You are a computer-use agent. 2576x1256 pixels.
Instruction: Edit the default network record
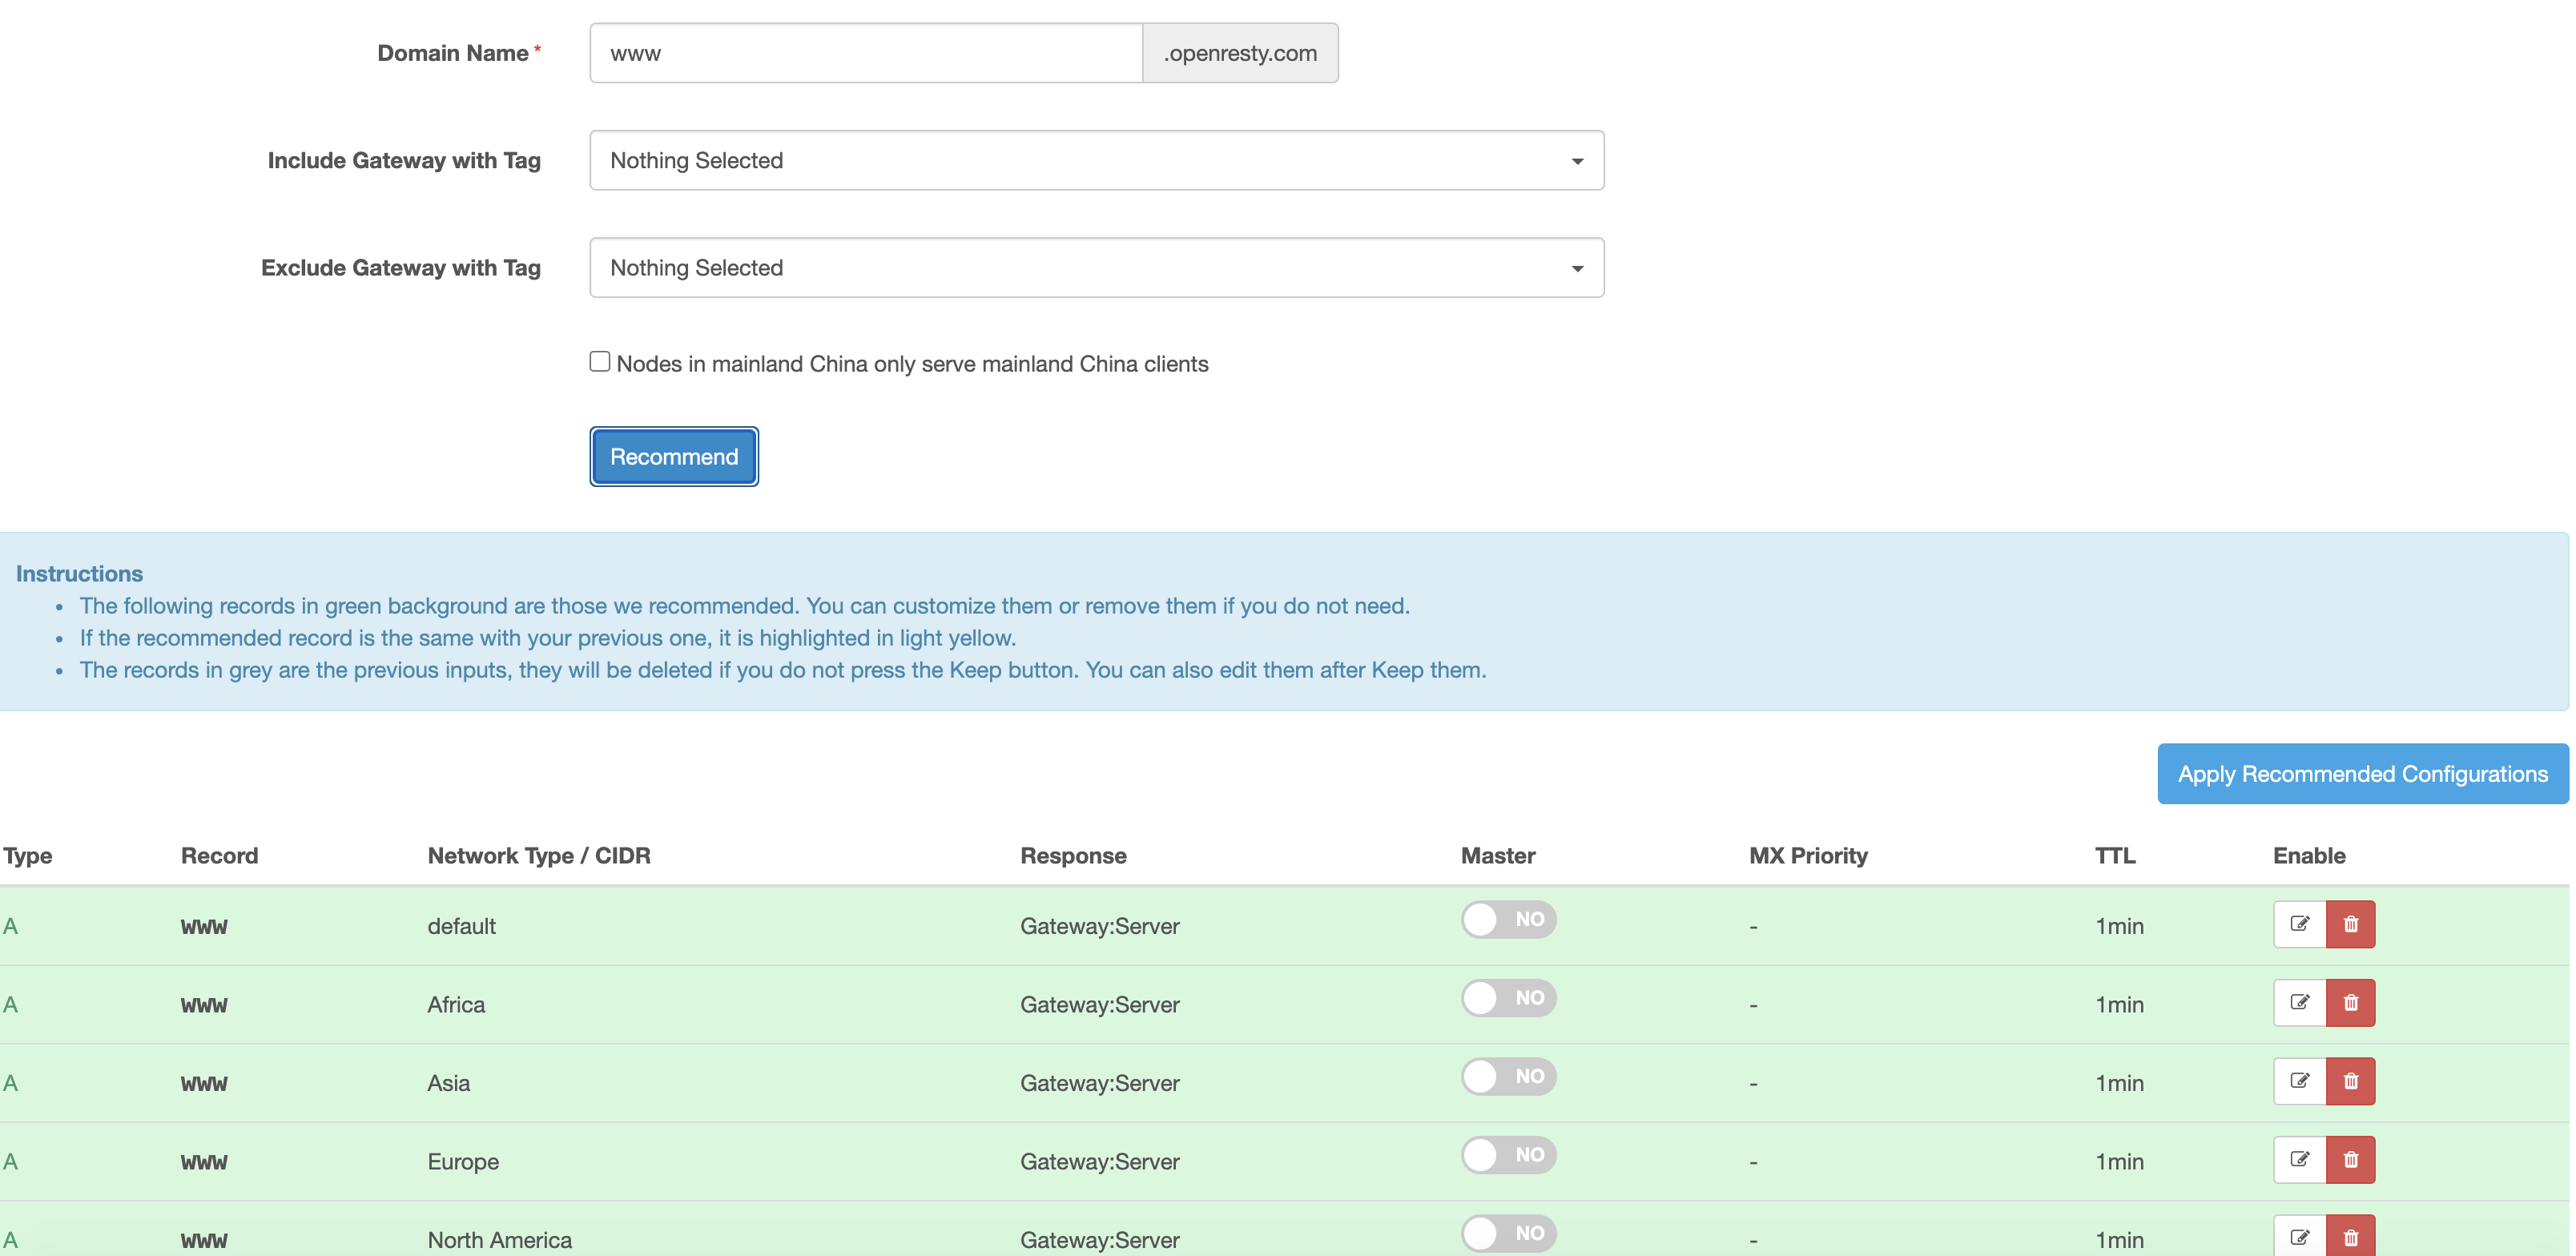click(x=2299, y=924)
